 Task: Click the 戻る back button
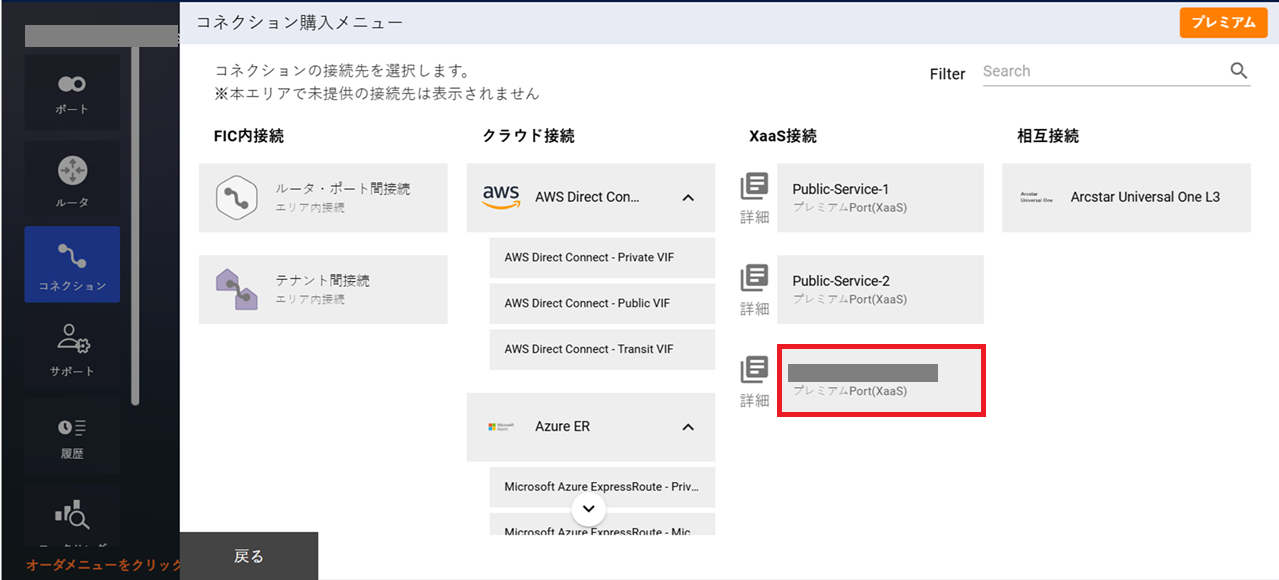tap(249, 556)
